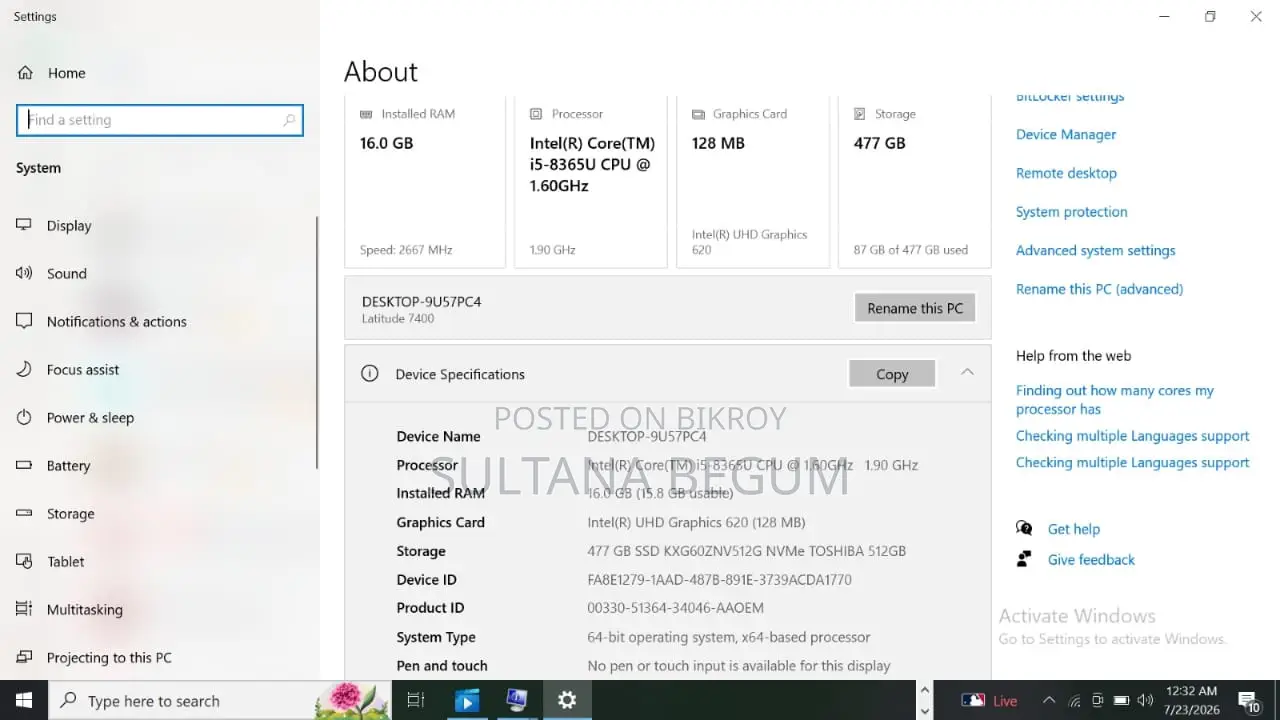
Task: Open Give feedback link
Action: pyautogui.click(x=1091, y=560)
